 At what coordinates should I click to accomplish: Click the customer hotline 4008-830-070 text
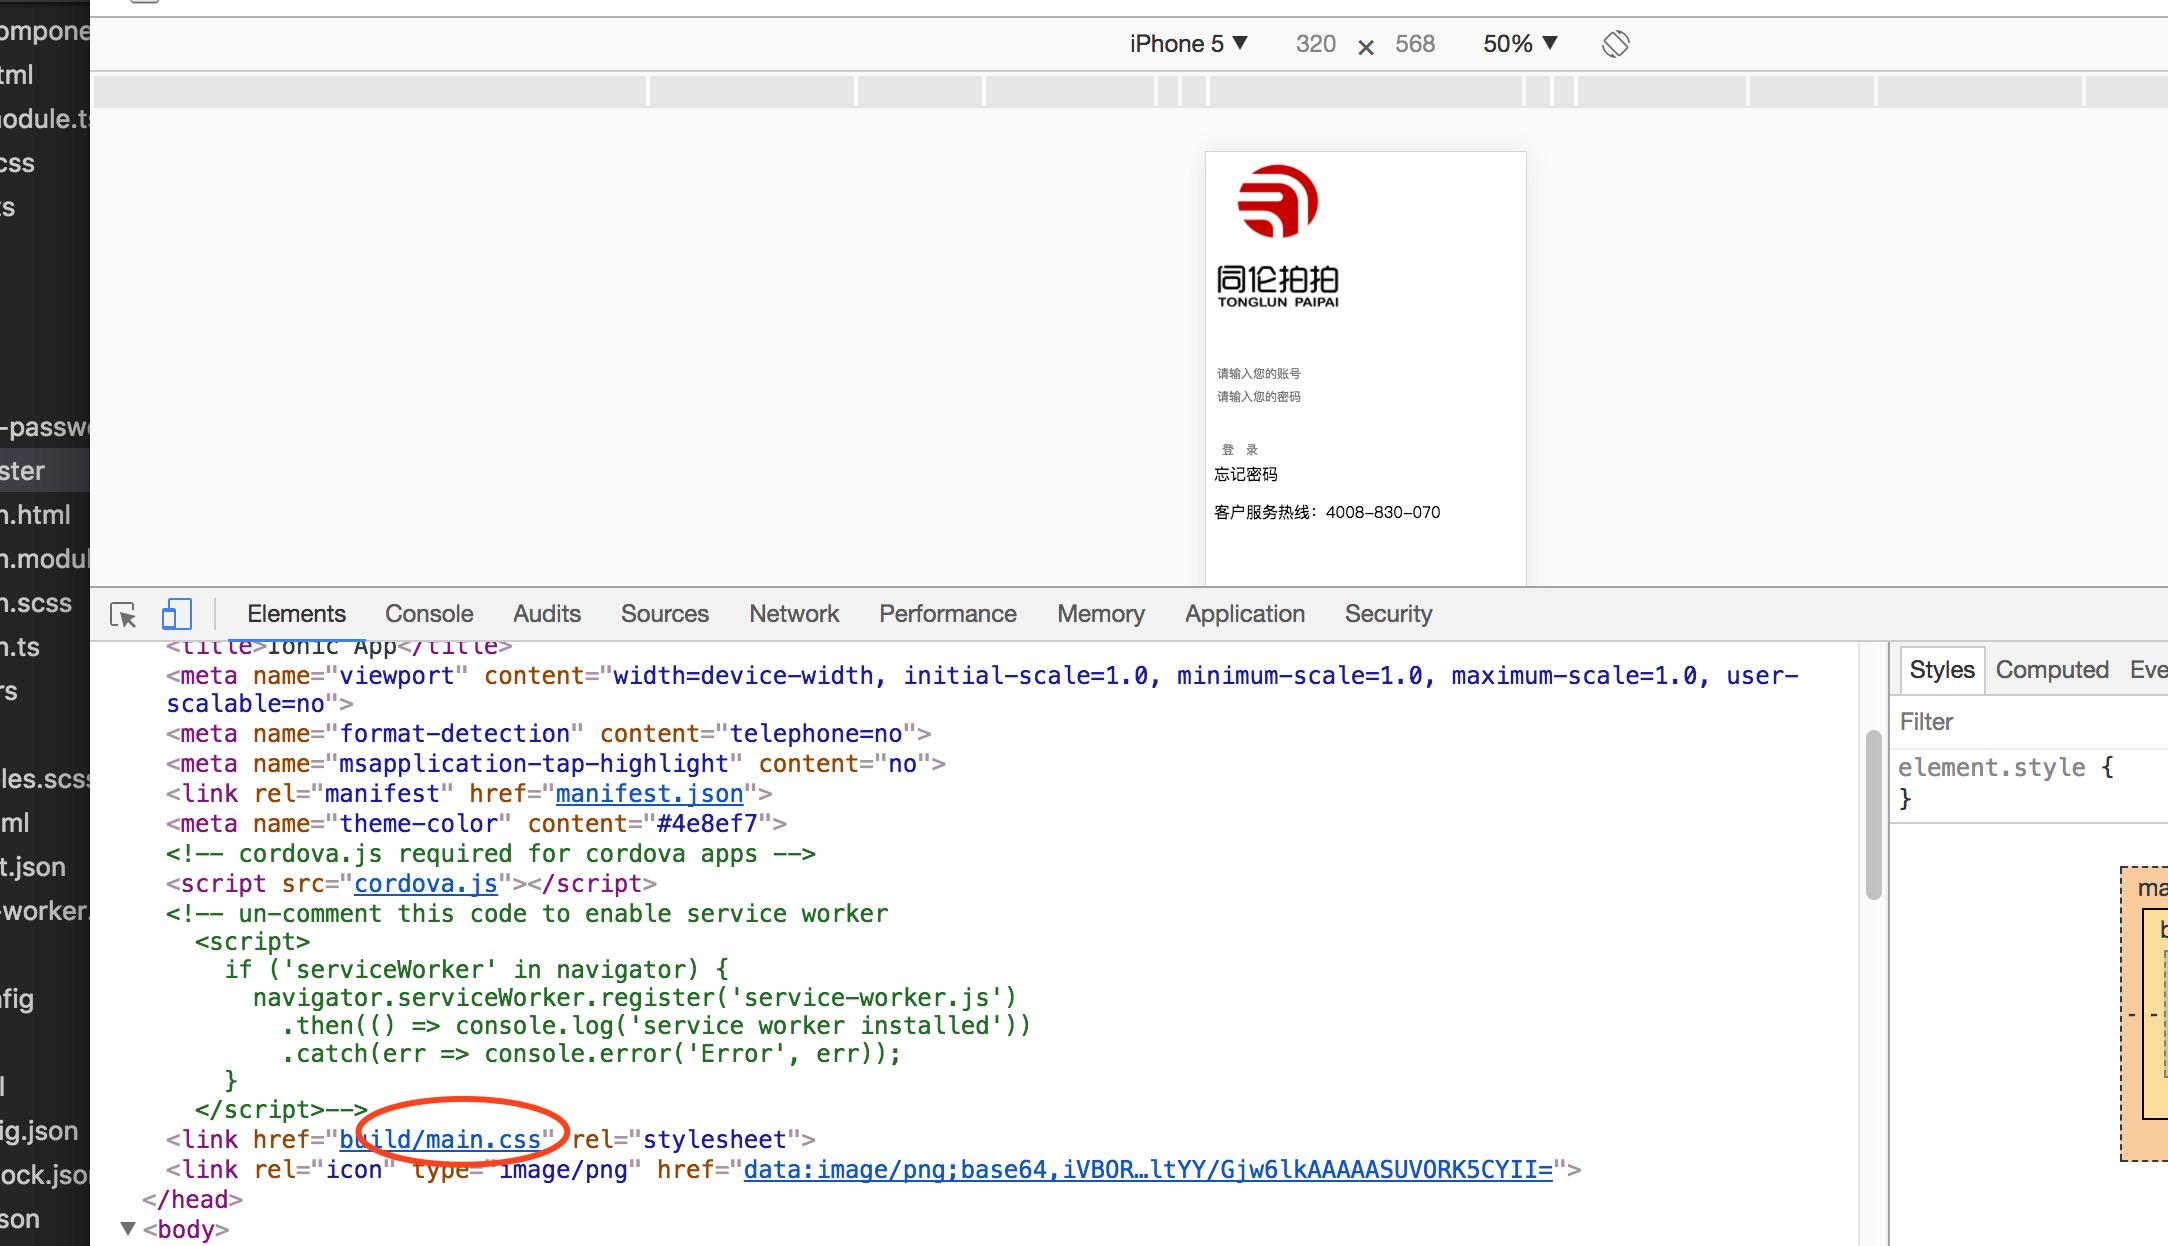coord(1327,512)
